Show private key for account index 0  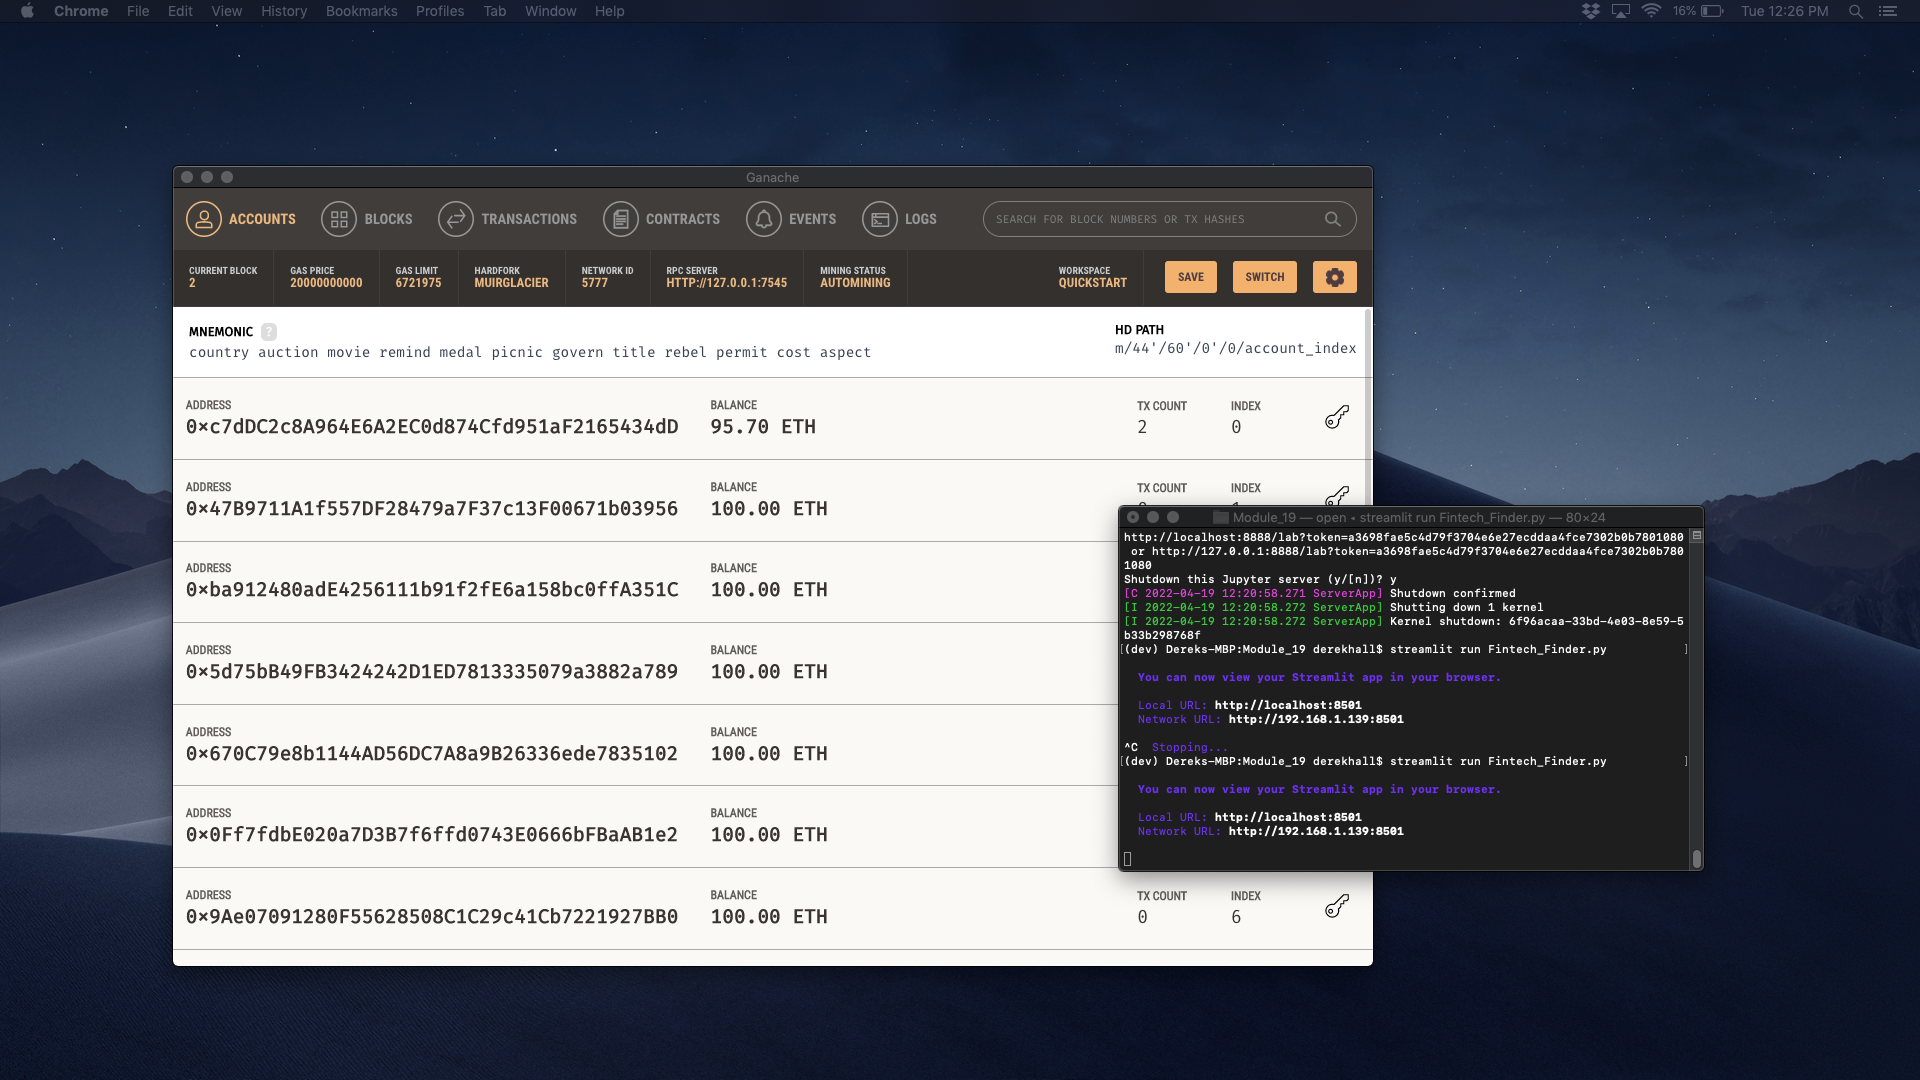[x=1337, y=417]
